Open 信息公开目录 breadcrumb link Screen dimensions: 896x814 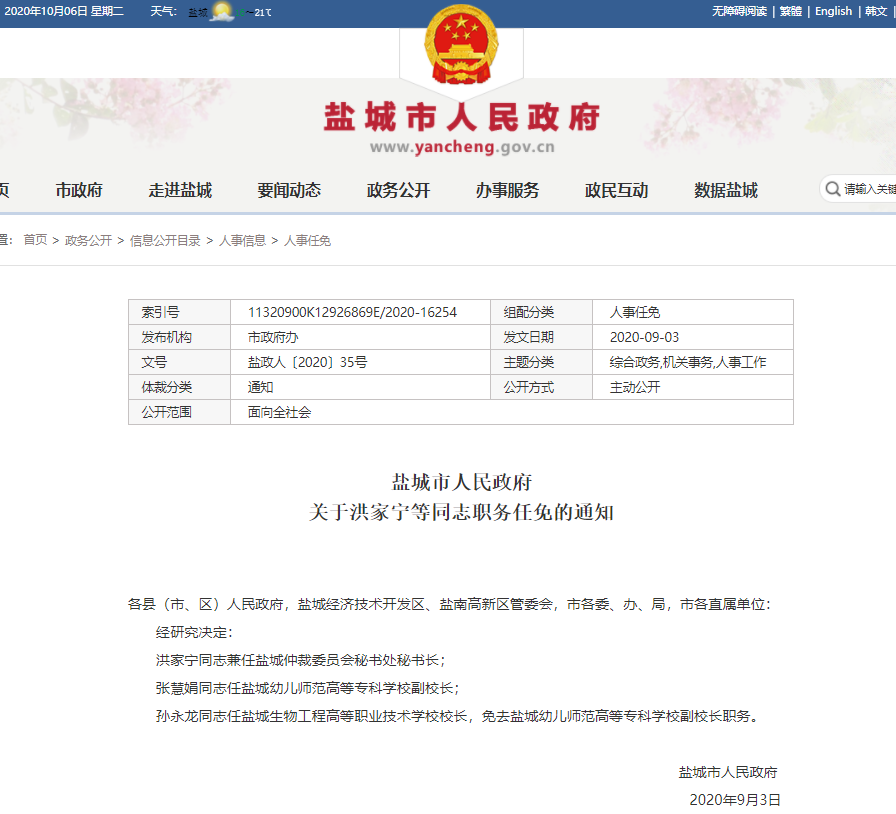pyautogui.click(x=165, y=241)
